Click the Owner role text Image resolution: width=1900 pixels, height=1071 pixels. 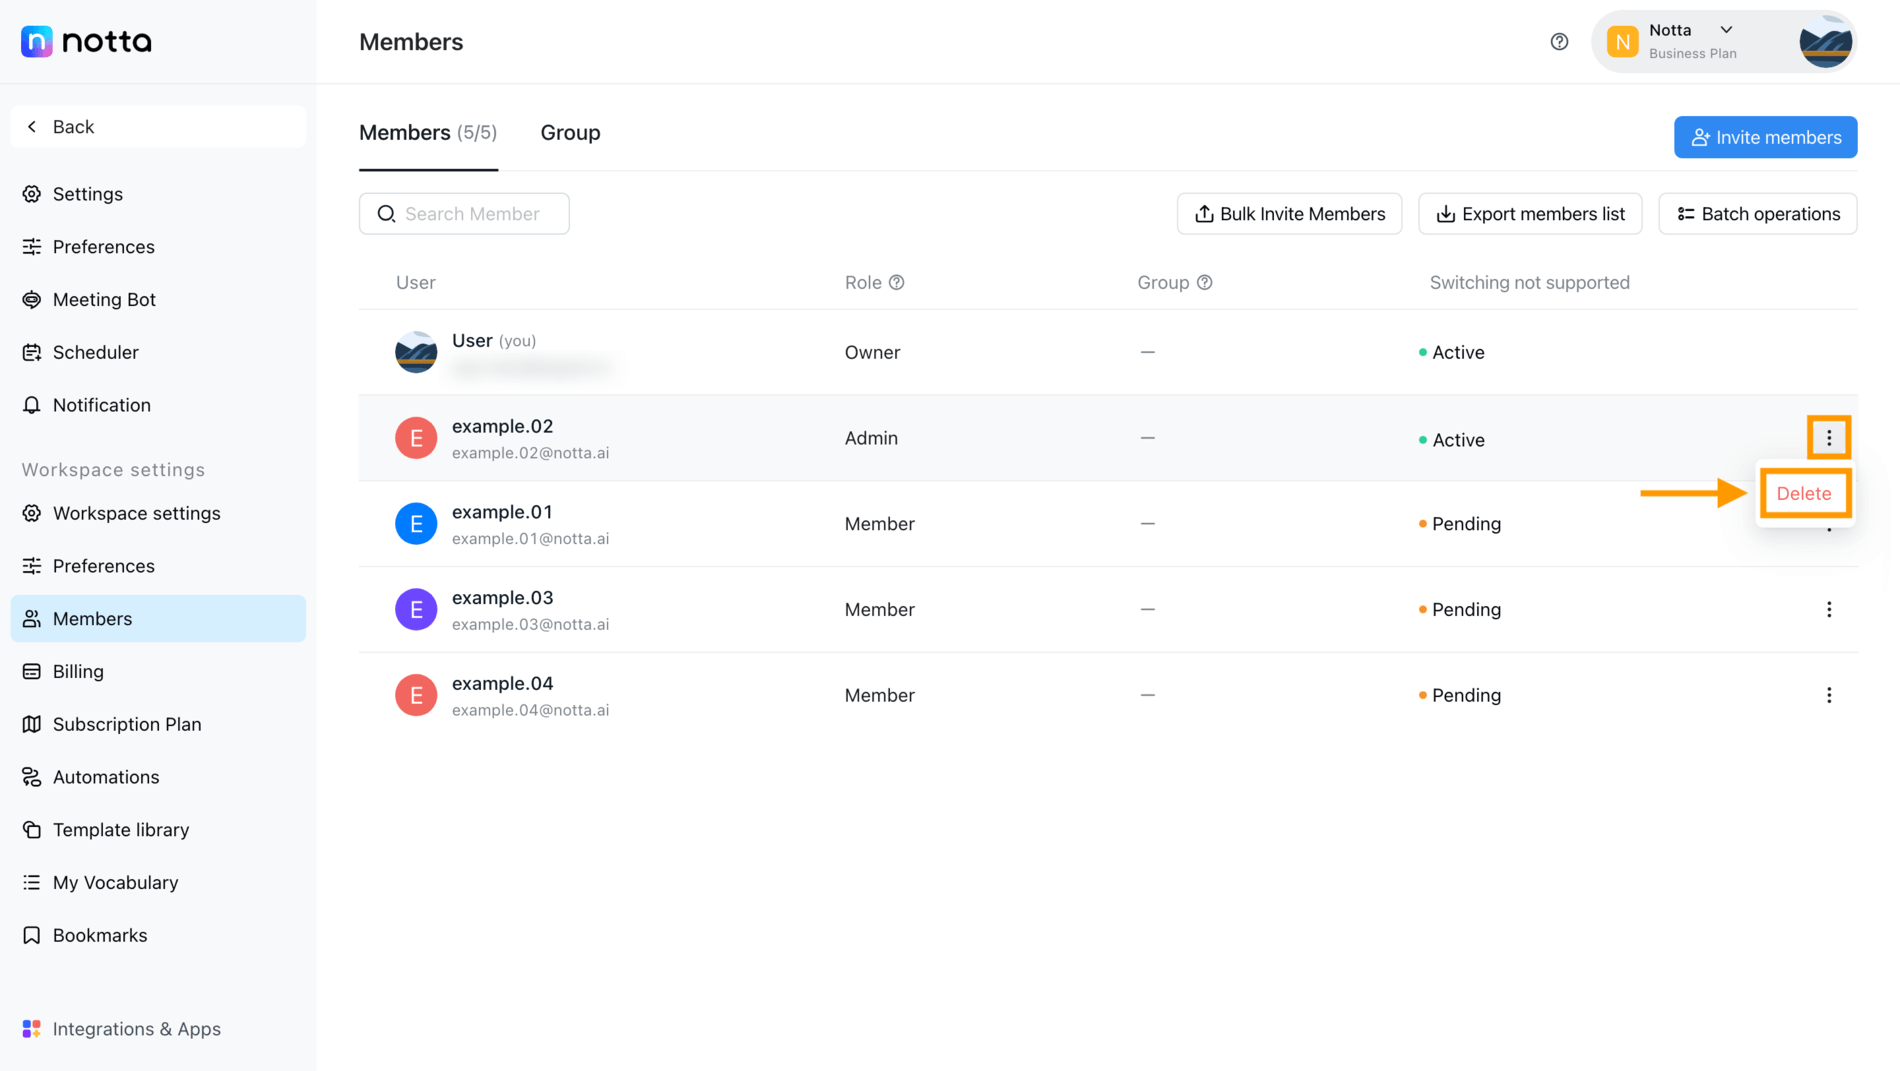[872, 352]
